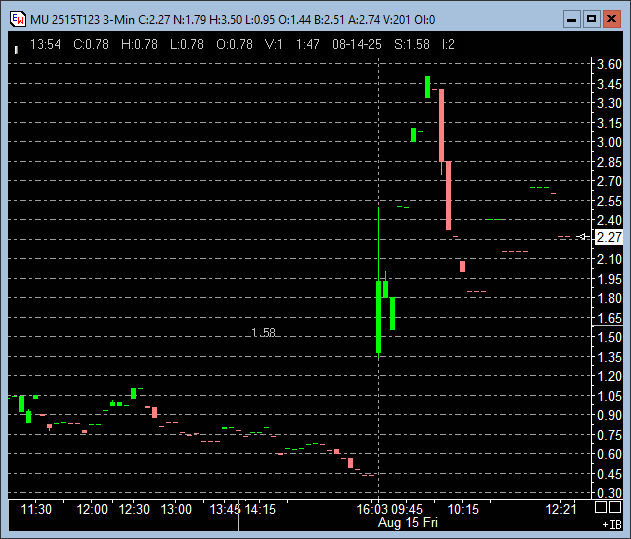Click the 1.20 price axis label

[x=609, y=376]
